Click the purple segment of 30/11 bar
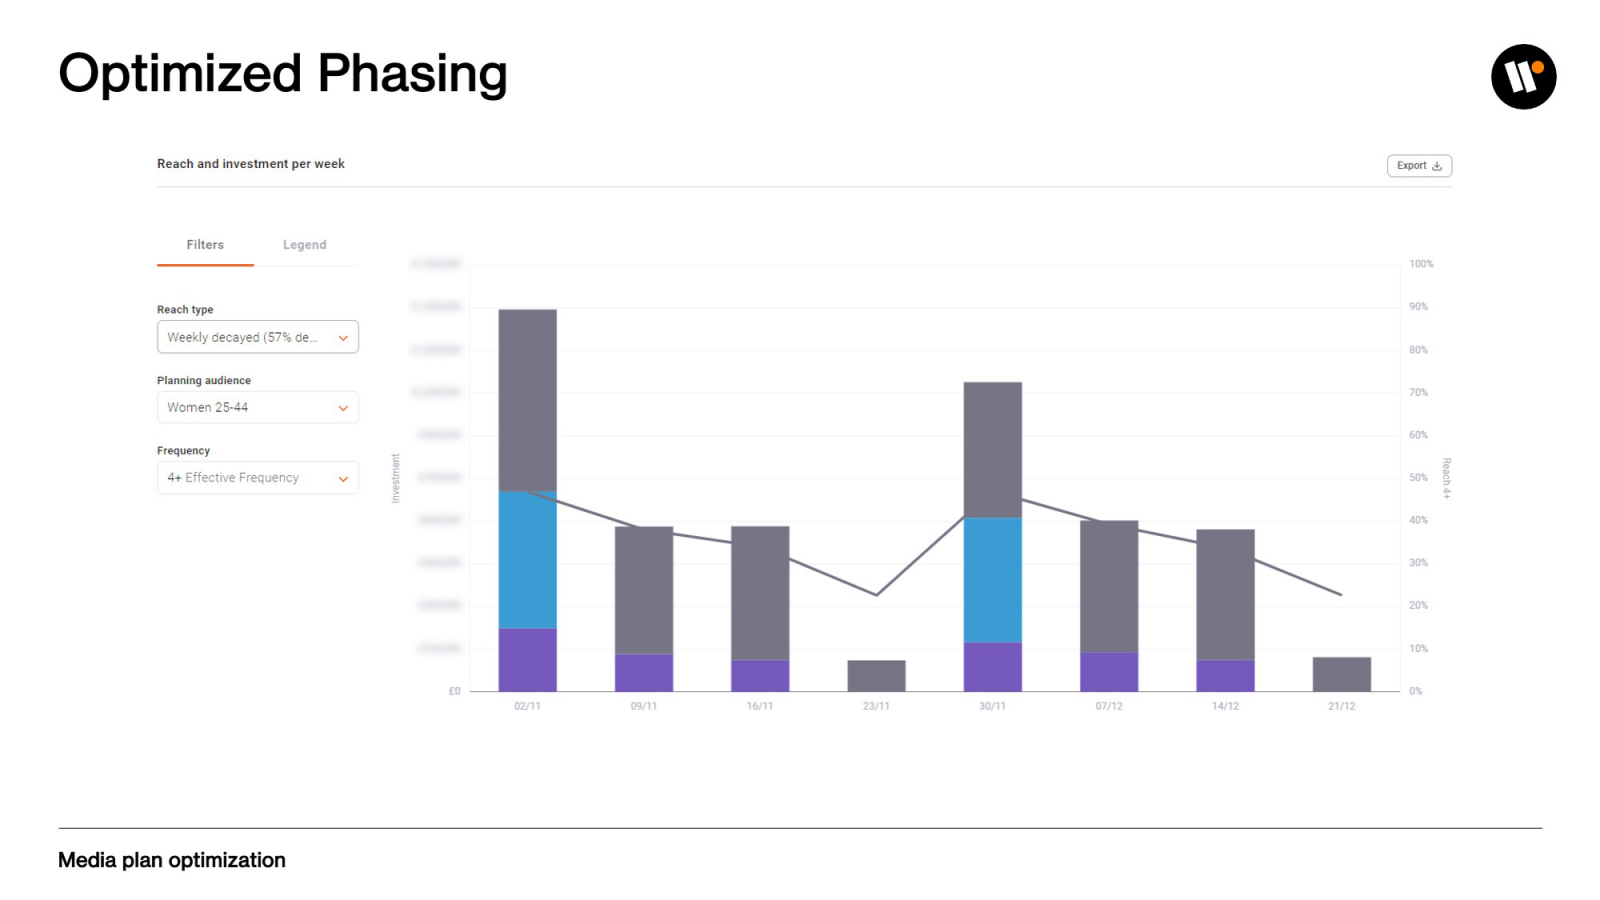 (x=992, y=667)
